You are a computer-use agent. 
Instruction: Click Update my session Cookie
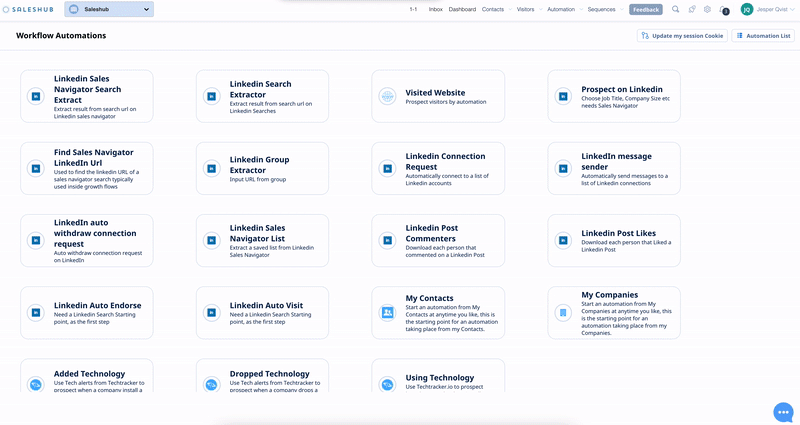pos(682,36)
